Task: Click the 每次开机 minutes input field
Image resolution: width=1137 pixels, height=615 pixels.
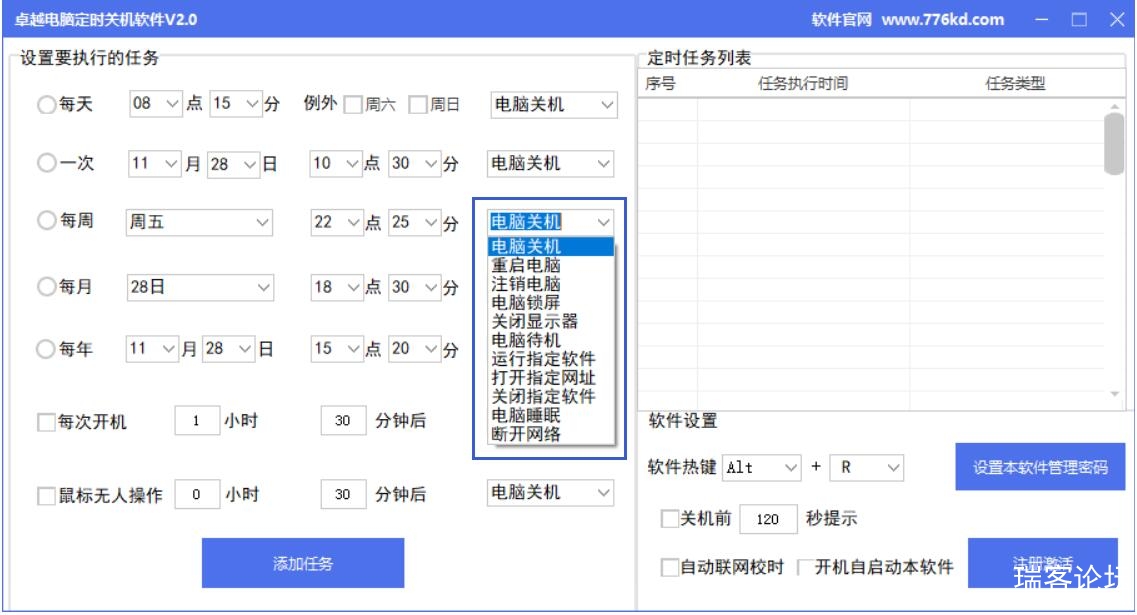Action: click(343, 421)
